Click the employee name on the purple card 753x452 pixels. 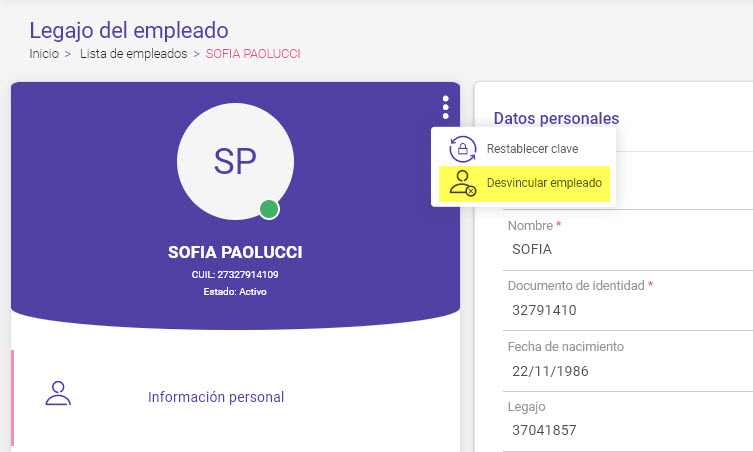click(235, 252)
